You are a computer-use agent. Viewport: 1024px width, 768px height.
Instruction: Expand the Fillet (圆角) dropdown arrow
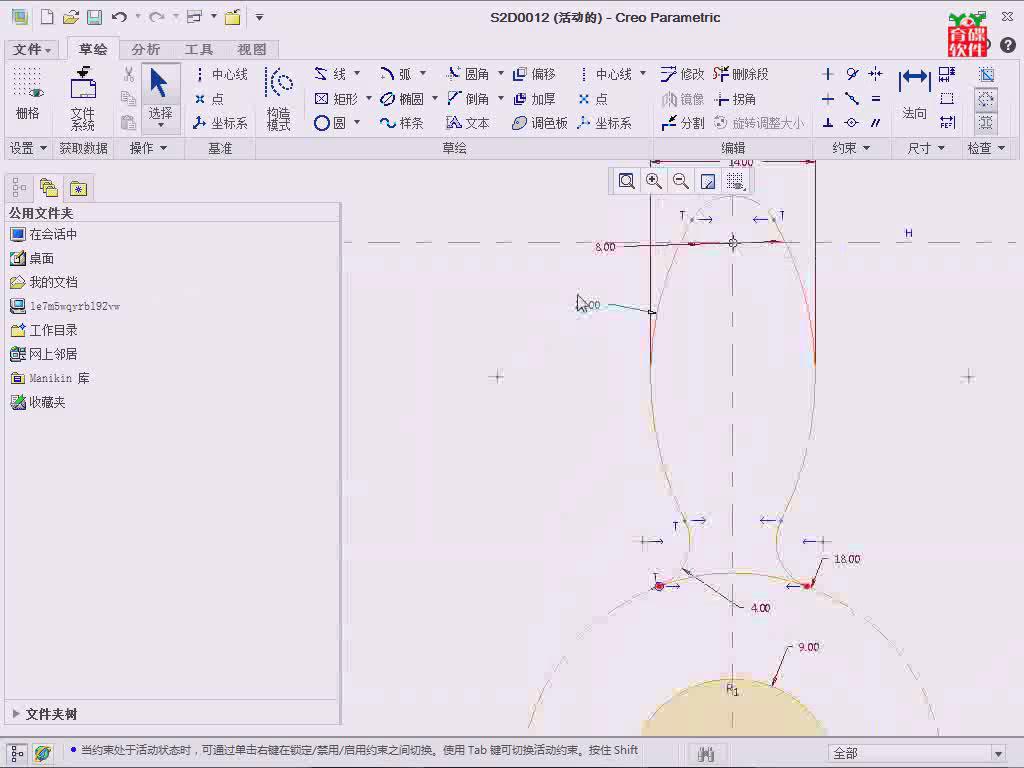(501, 73)
